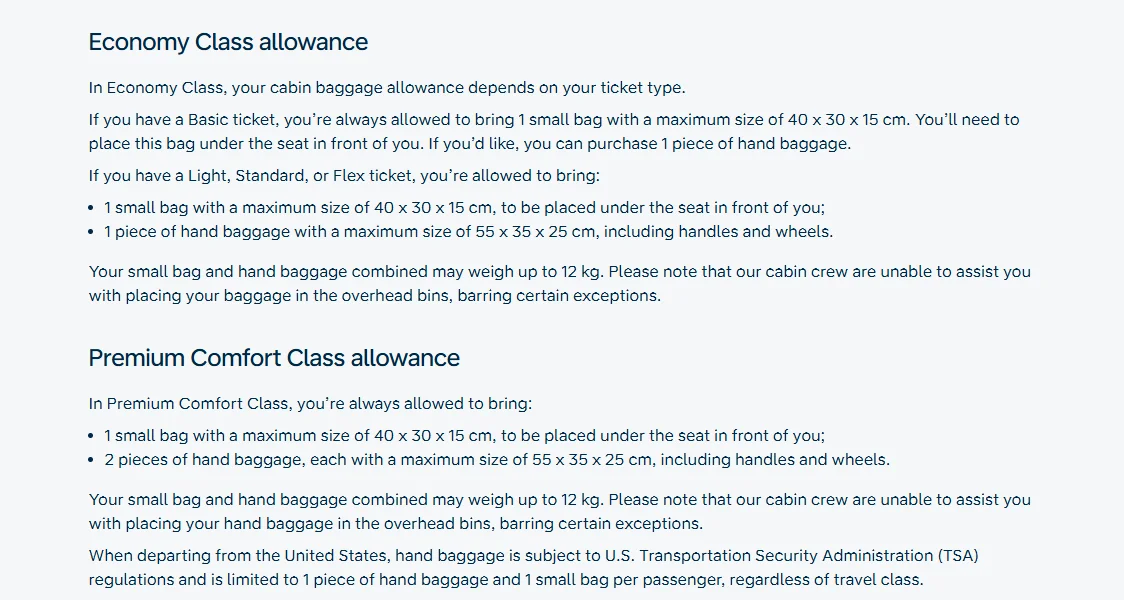Click the word Flex in the ticket types line
Image resolution: width=1124 pixels, height=600 pixels.
click(x=347, y=176)
